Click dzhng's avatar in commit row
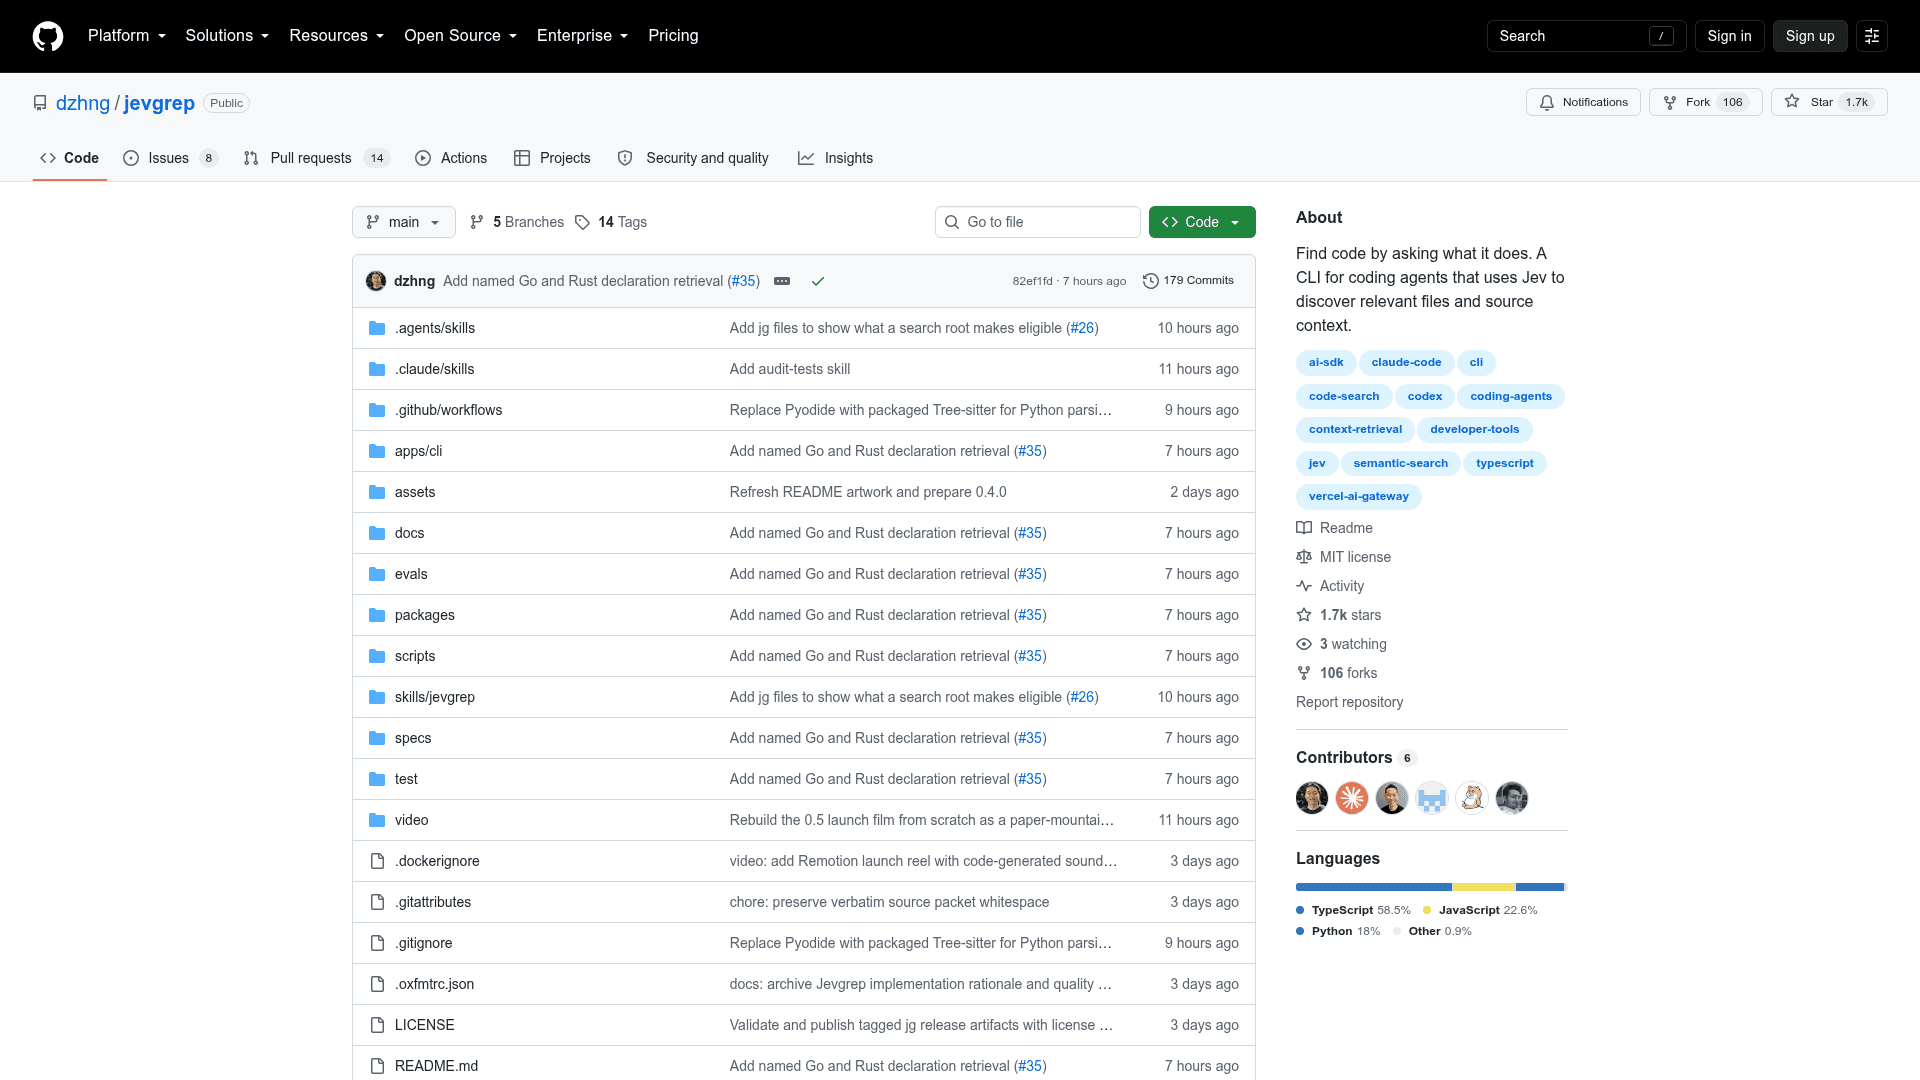 coord(376,281)
